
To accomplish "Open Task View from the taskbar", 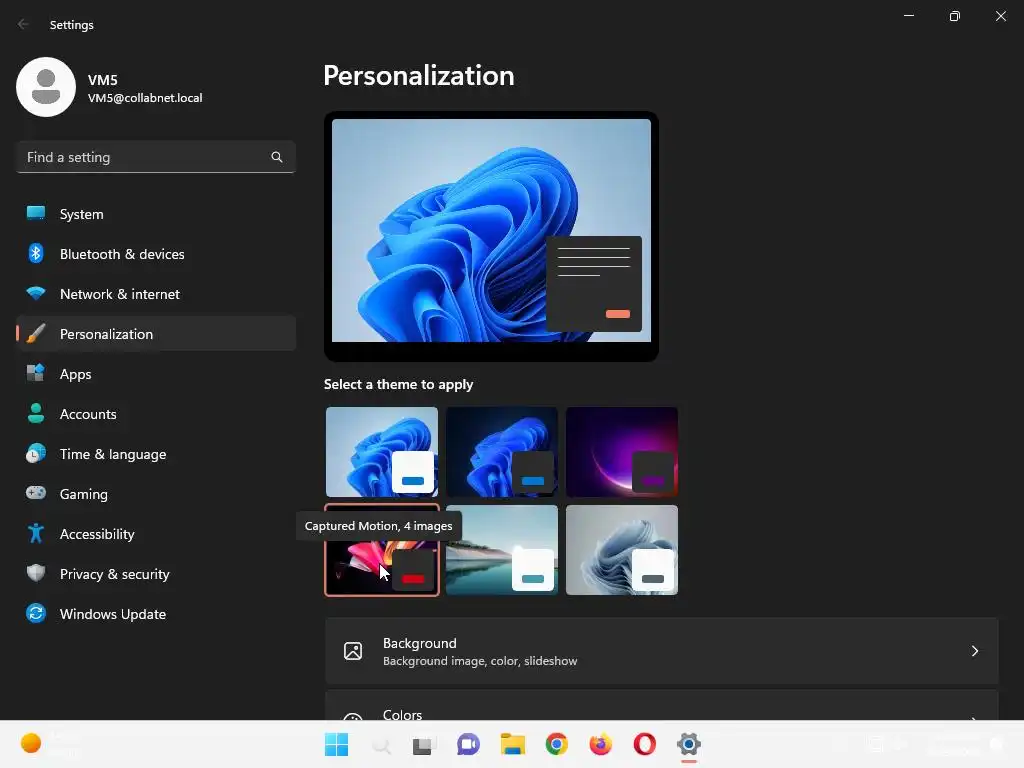I will coord(424,744).
